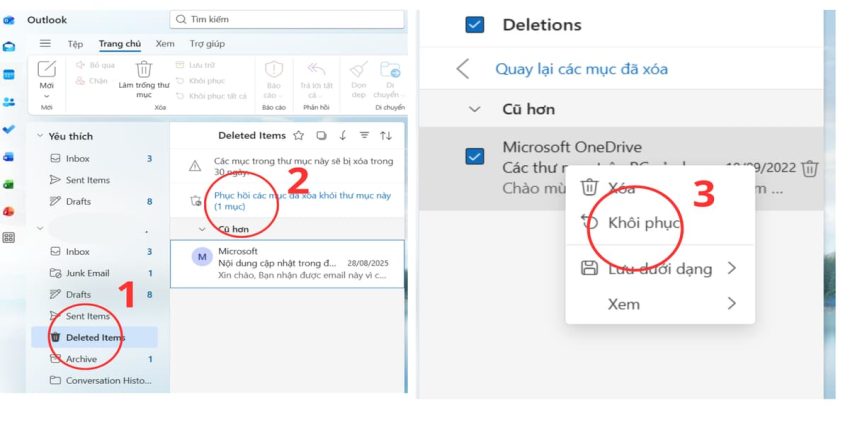Click the filter icon in Deleted Items header
This screenshot has height=425, width=850.
364,136
